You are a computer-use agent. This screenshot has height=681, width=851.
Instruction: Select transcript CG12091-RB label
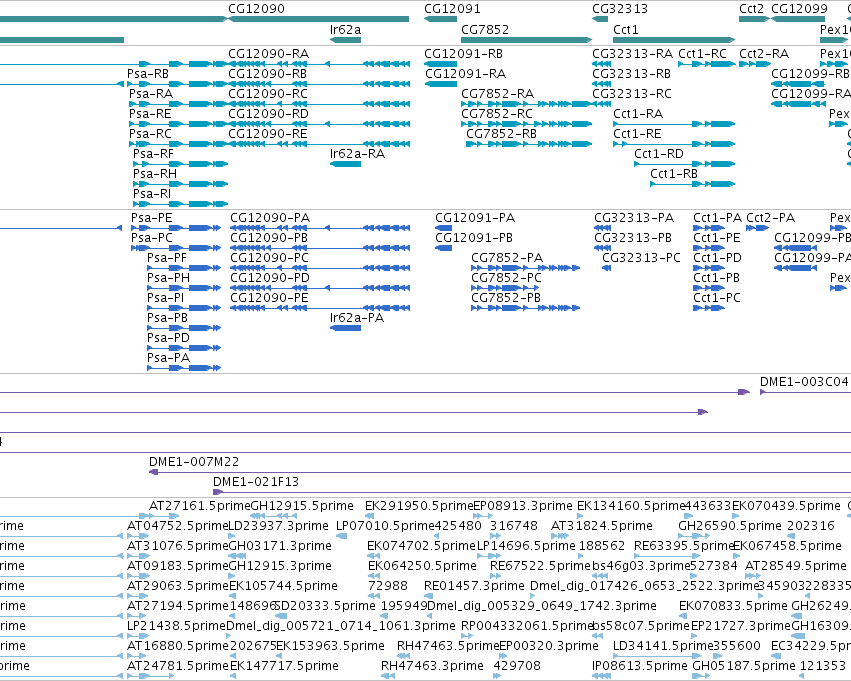463,54
